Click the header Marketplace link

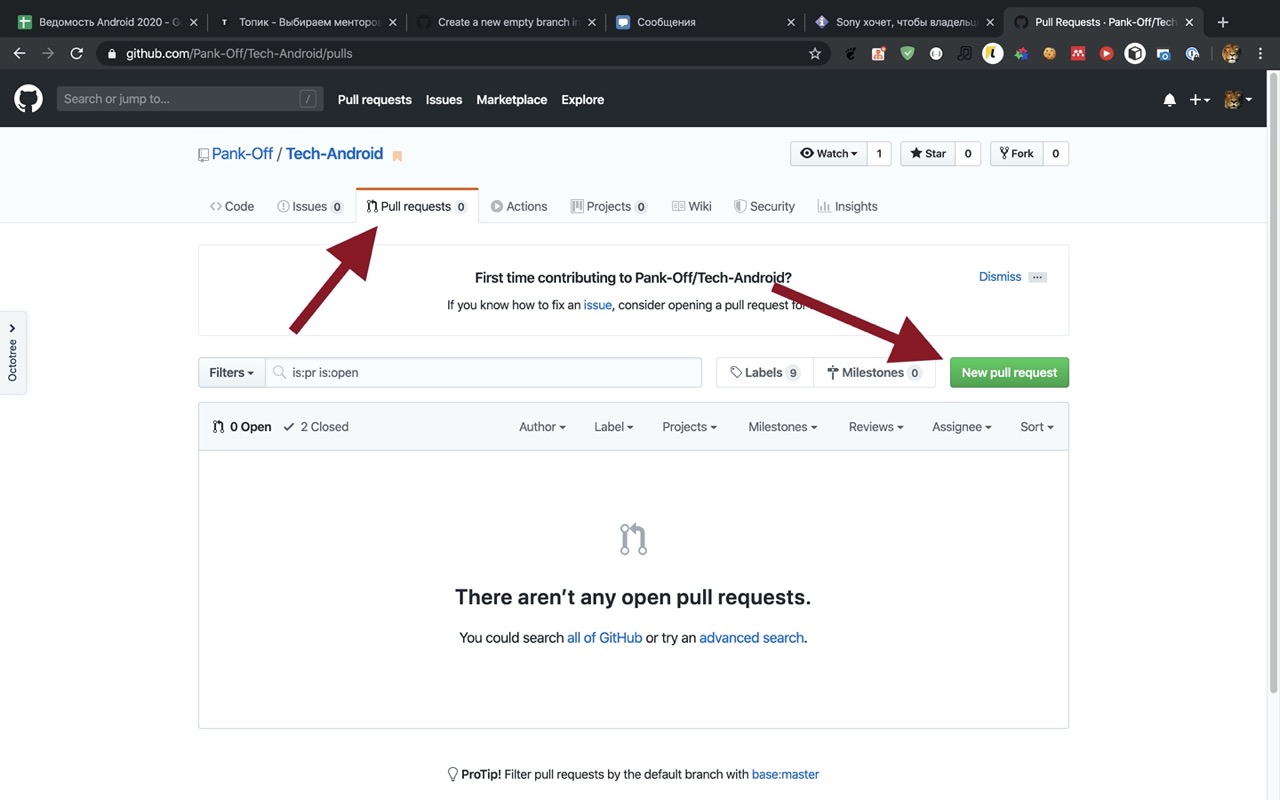click(x=512, y=100)
